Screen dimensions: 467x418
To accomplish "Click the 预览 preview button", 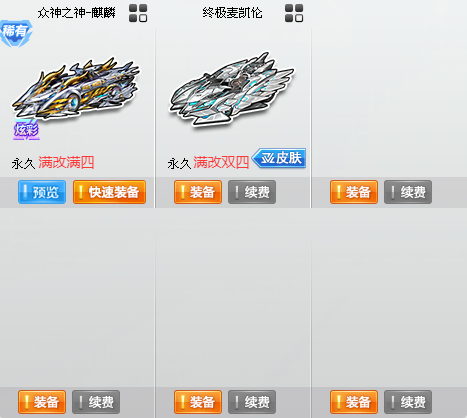I will [x=42, y=192].
